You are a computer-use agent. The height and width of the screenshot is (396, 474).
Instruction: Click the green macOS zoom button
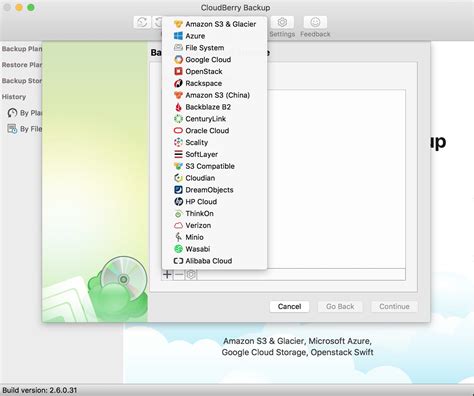point(31,7)
